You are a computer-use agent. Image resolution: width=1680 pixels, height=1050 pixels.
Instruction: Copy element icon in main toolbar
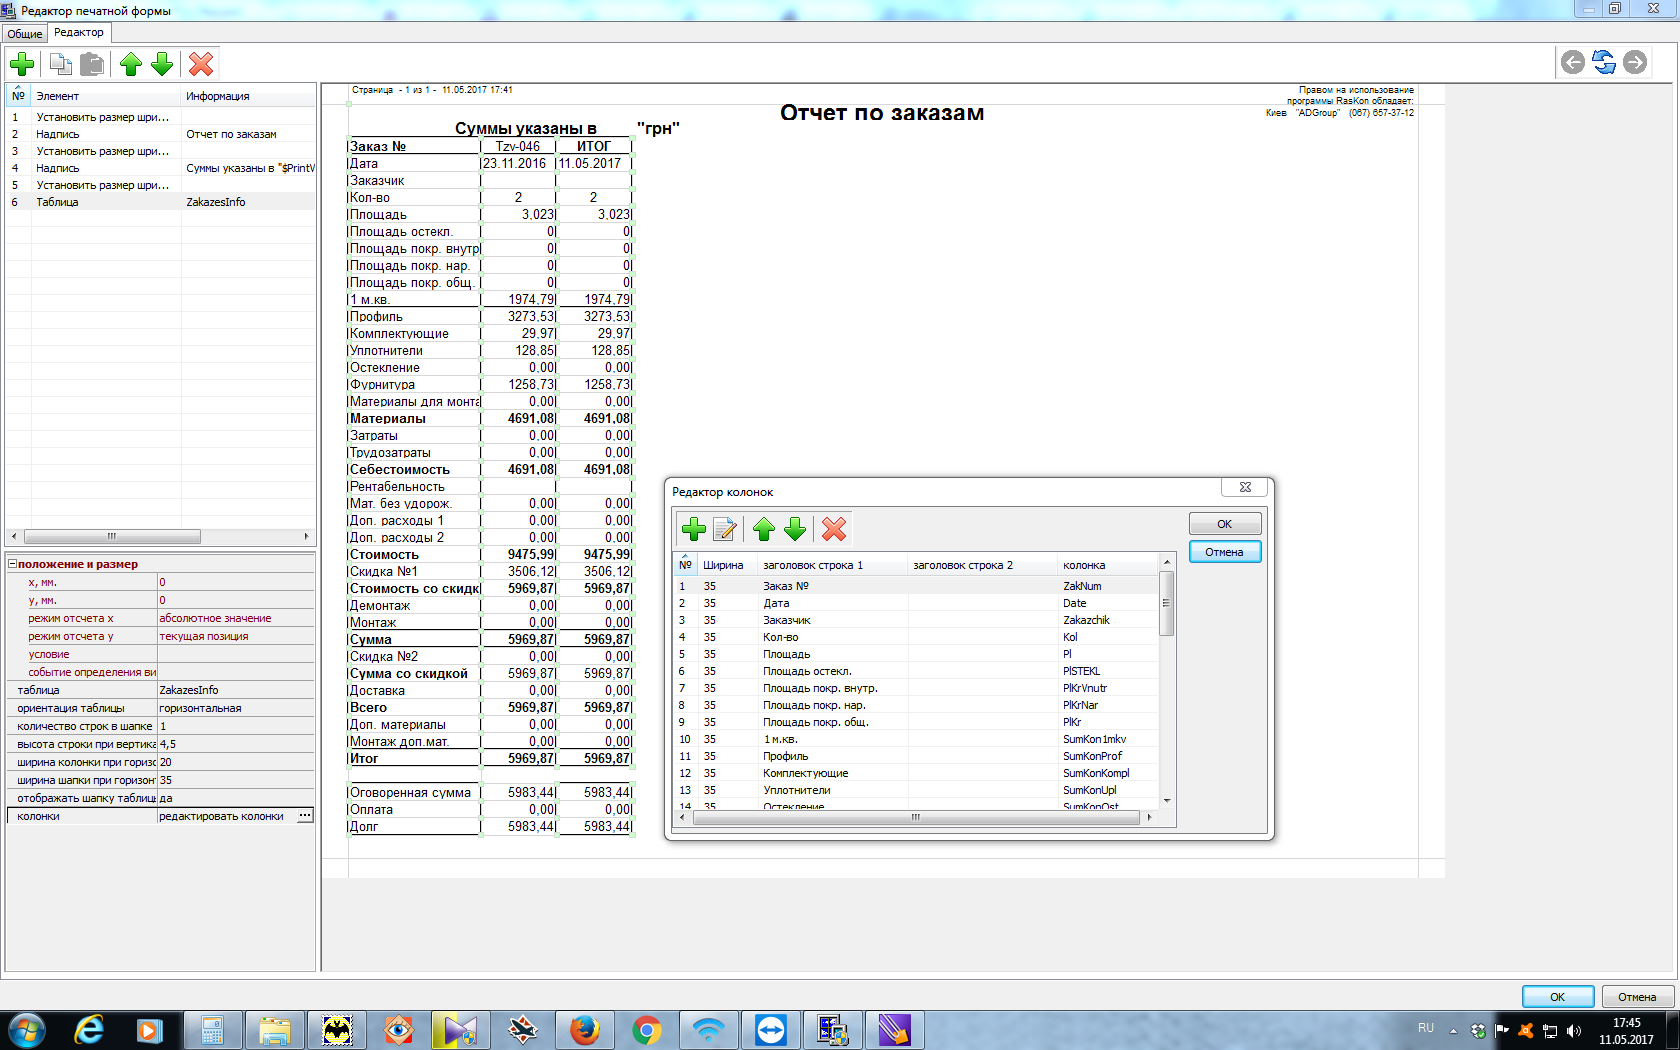(x=61, y=64)
